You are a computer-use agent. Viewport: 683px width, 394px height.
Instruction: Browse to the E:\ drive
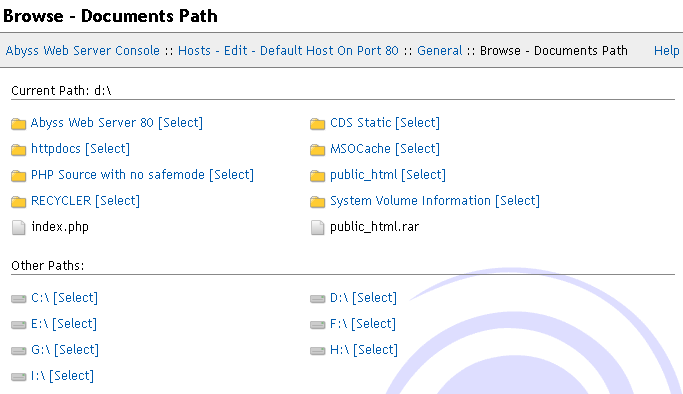(x=40, y=324)
